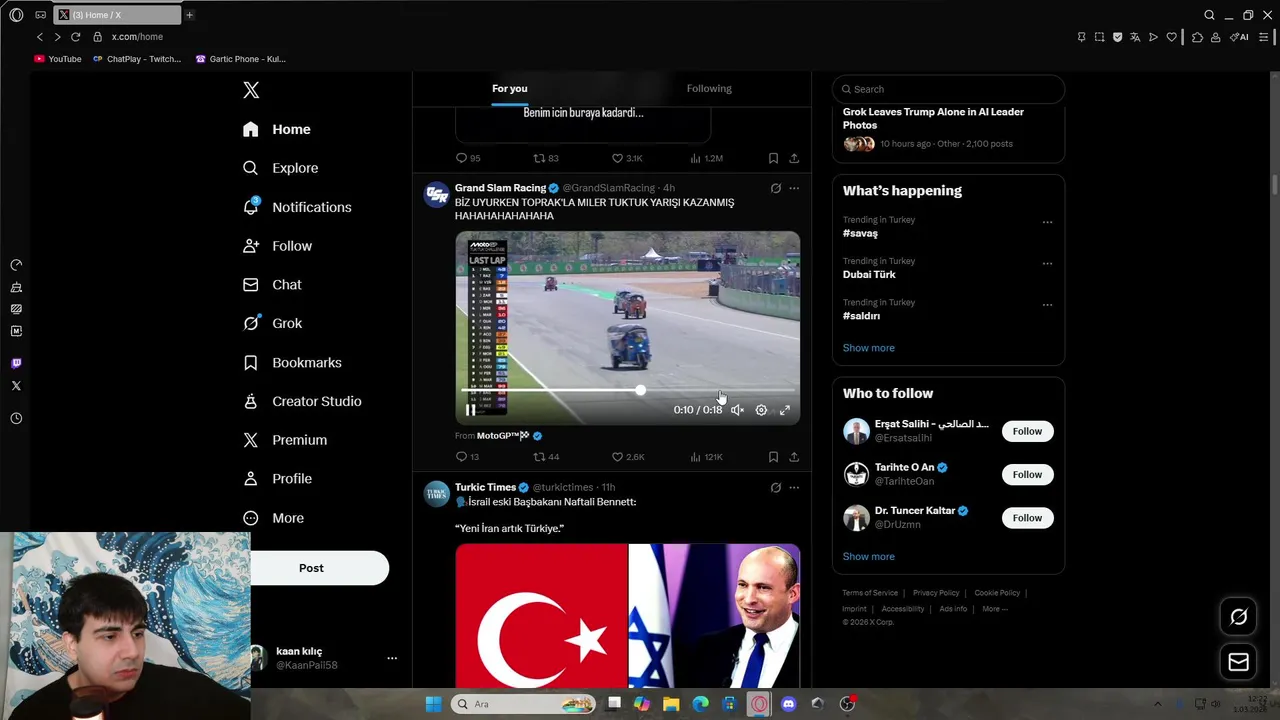This screenshot has height=720, width=1280.
Task: Bookmark the post with 1.2M views
Action: (773, 158)
